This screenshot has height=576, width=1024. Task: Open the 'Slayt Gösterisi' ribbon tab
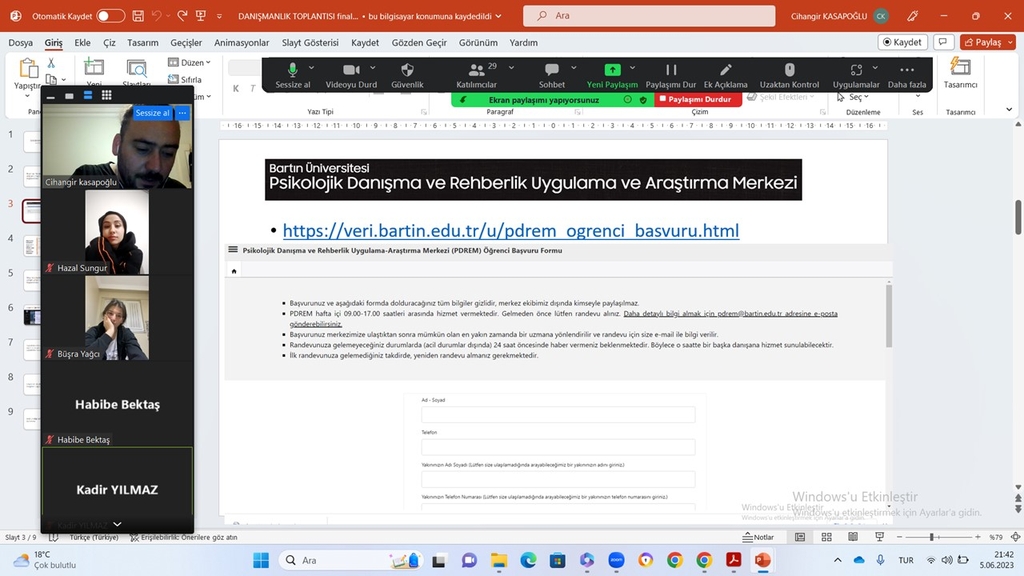coord(310,43)
